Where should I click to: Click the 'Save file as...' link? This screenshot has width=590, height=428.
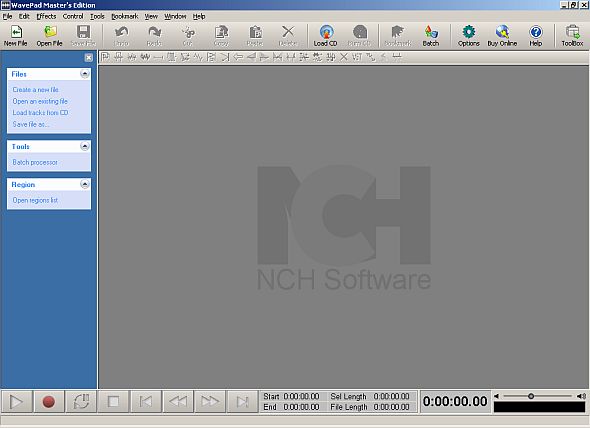tap(30, 124)
